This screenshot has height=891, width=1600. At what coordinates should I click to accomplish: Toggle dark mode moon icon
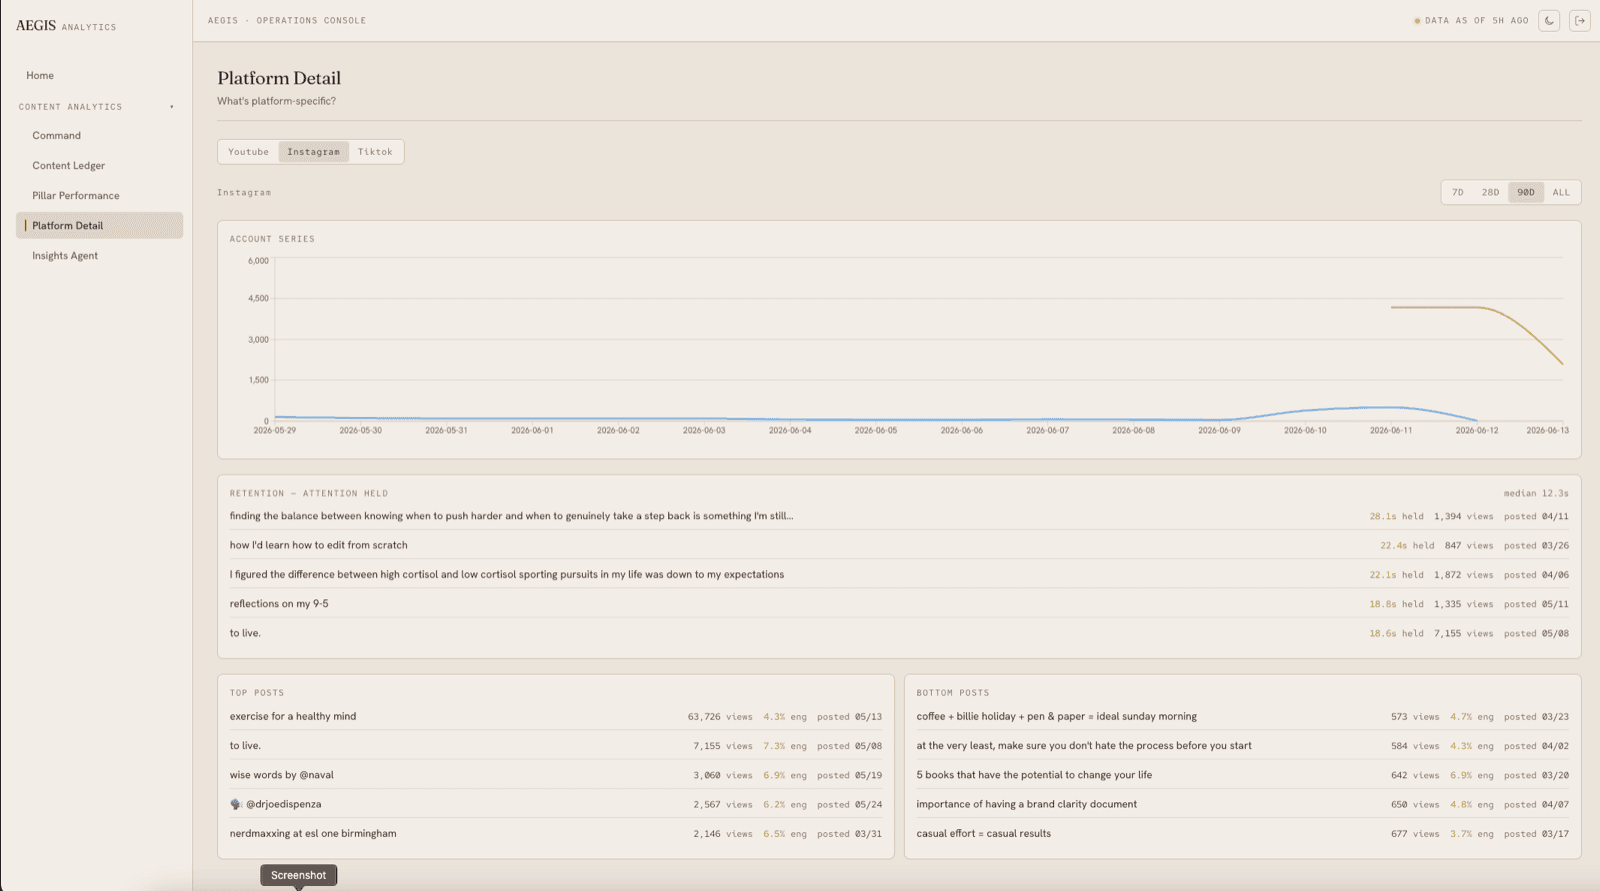(1549, 20)
